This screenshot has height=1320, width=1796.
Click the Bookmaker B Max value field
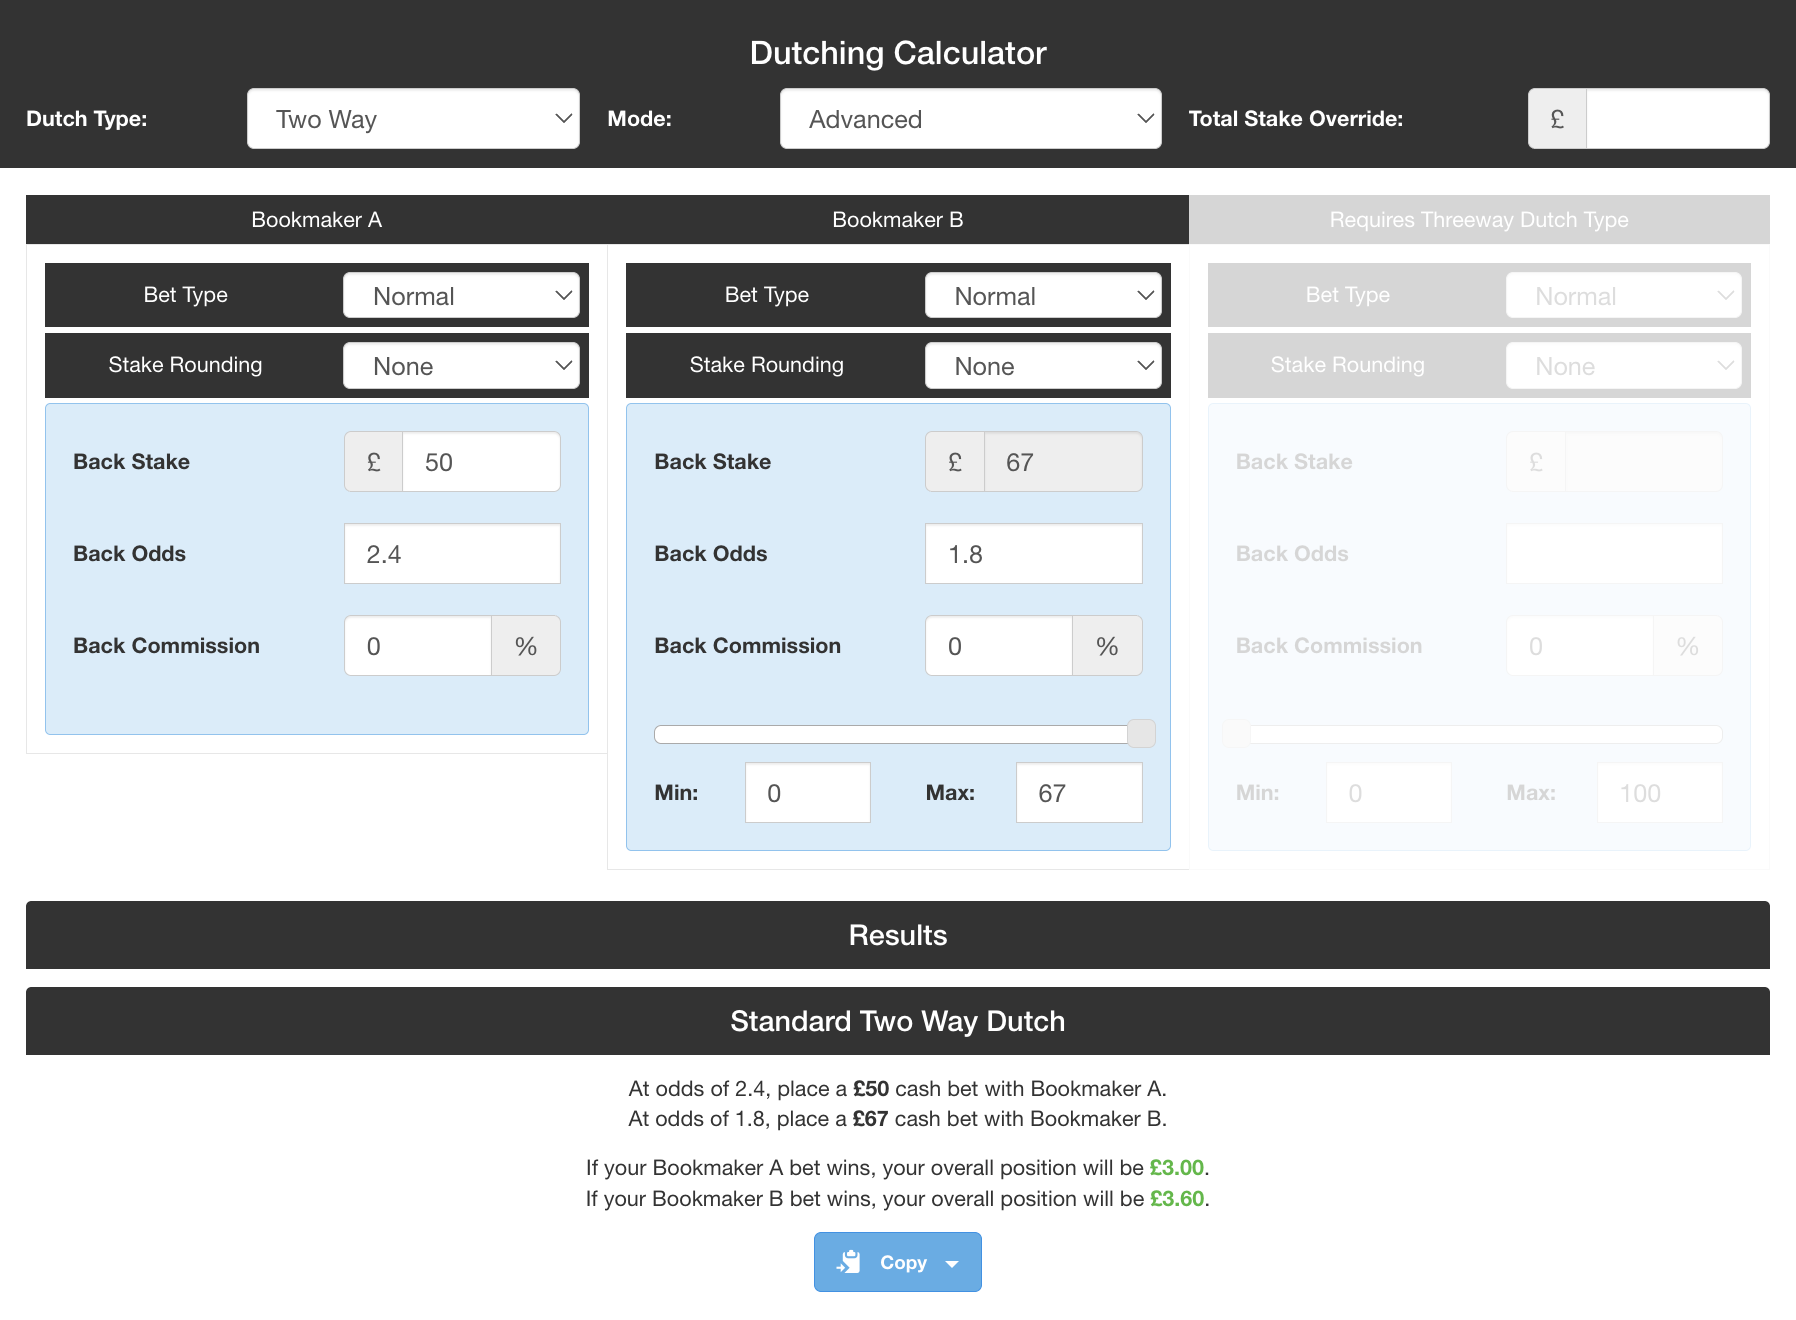click(x=1079, y=793)
